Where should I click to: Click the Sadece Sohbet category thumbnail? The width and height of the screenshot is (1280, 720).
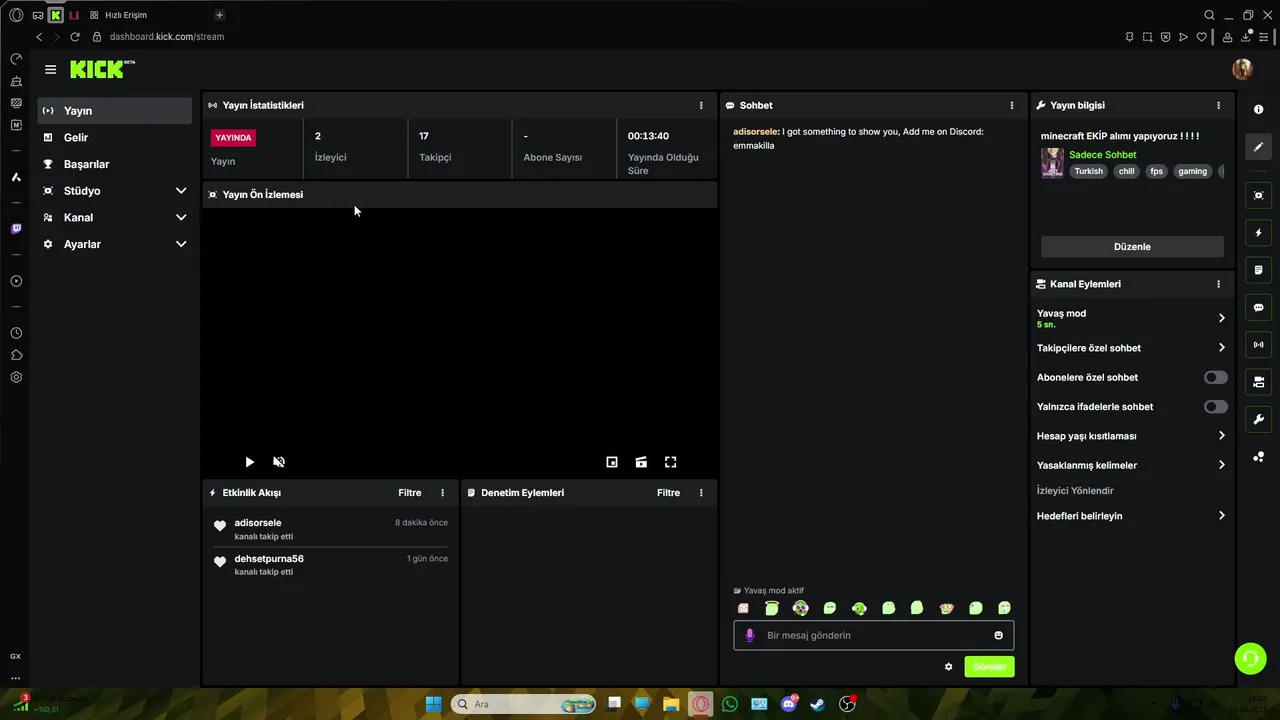click(x=1052, y=163)
